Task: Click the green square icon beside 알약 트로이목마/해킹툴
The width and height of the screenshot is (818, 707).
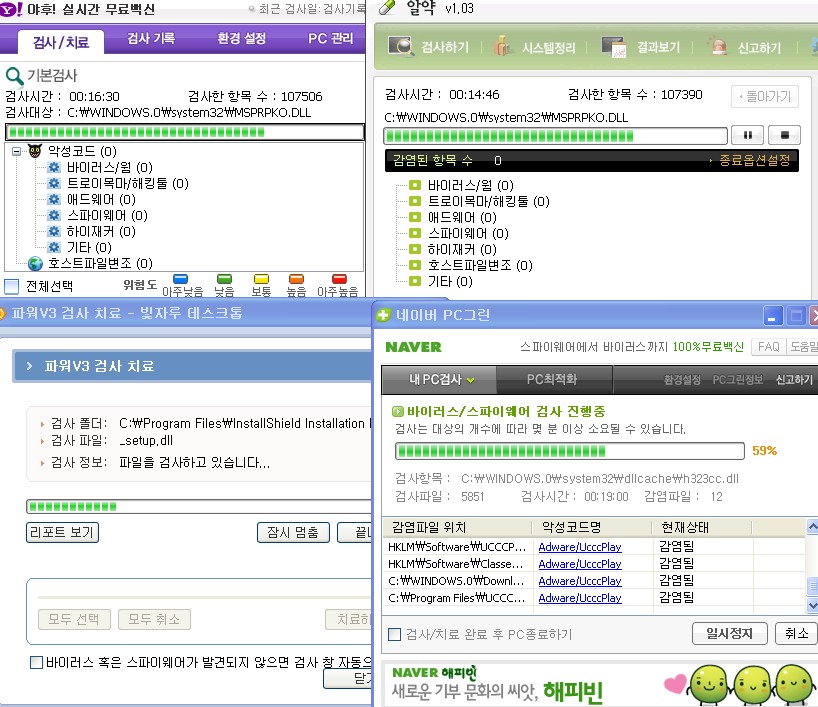Action: pos(415,201)
